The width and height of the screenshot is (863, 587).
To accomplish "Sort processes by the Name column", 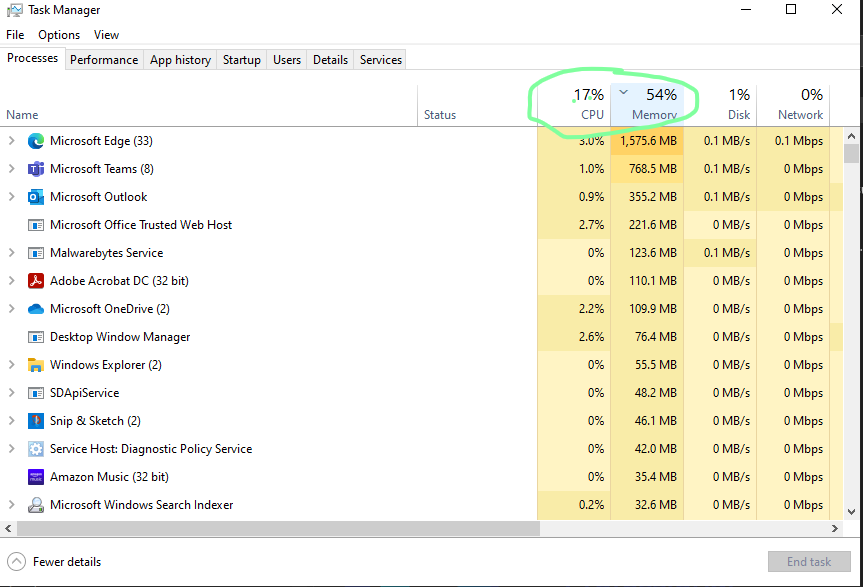I will 209,106.
